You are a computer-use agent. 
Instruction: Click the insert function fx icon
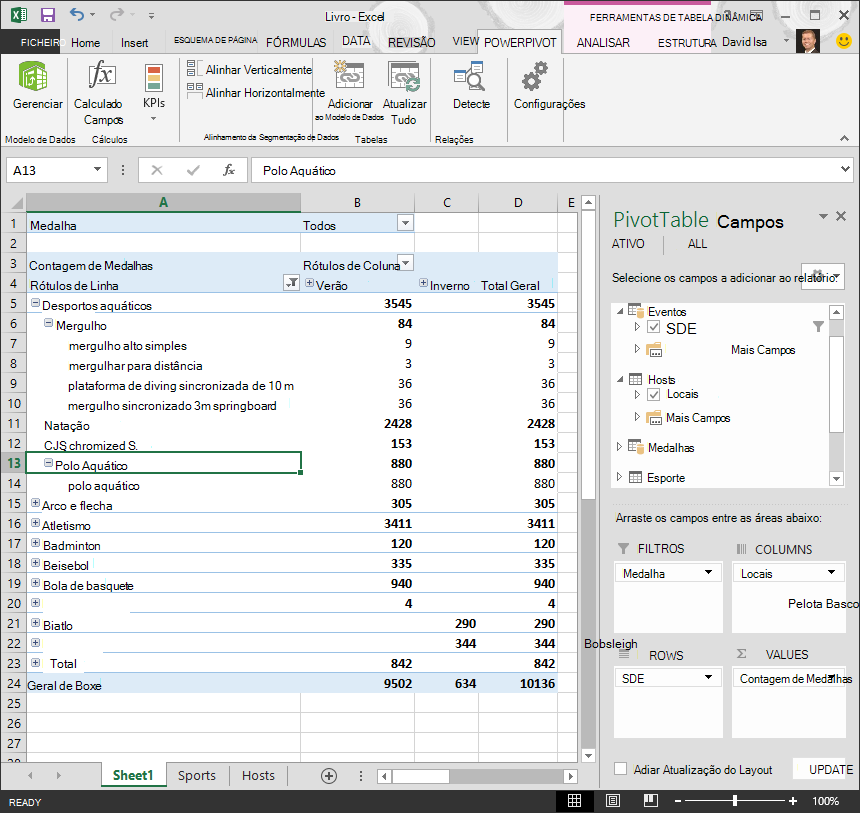click(229, 170)
